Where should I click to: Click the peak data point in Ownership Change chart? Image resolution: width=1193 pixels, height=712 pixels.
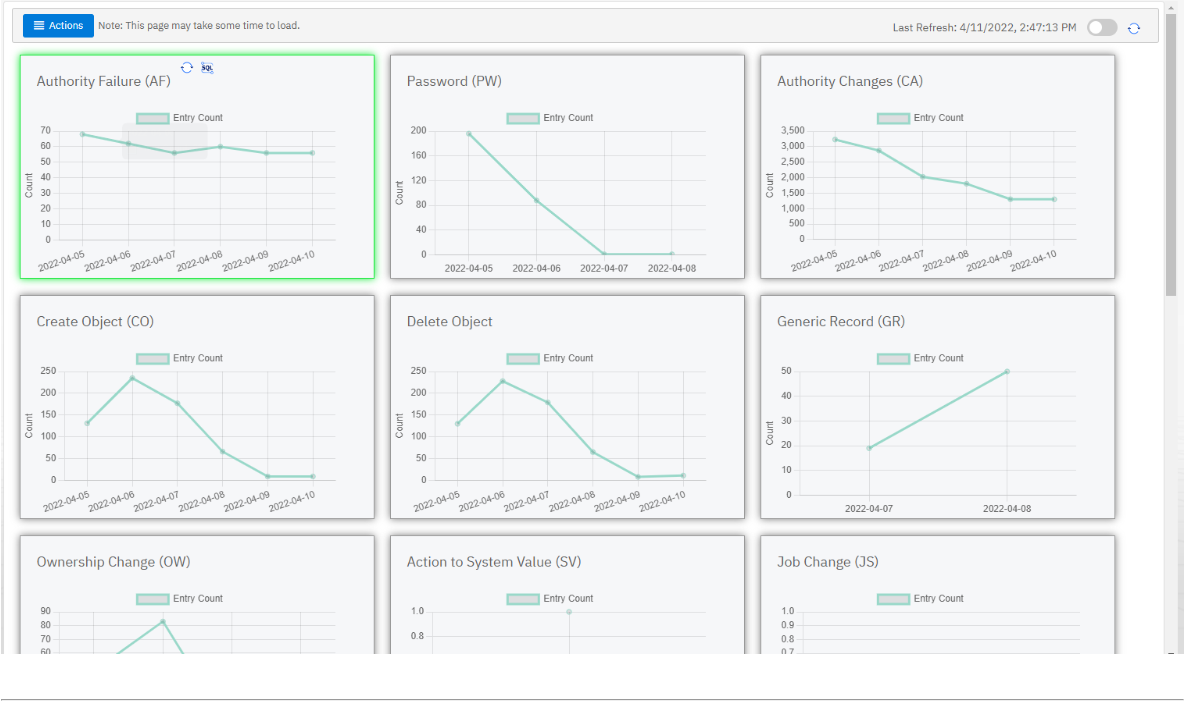coord(163,621)
